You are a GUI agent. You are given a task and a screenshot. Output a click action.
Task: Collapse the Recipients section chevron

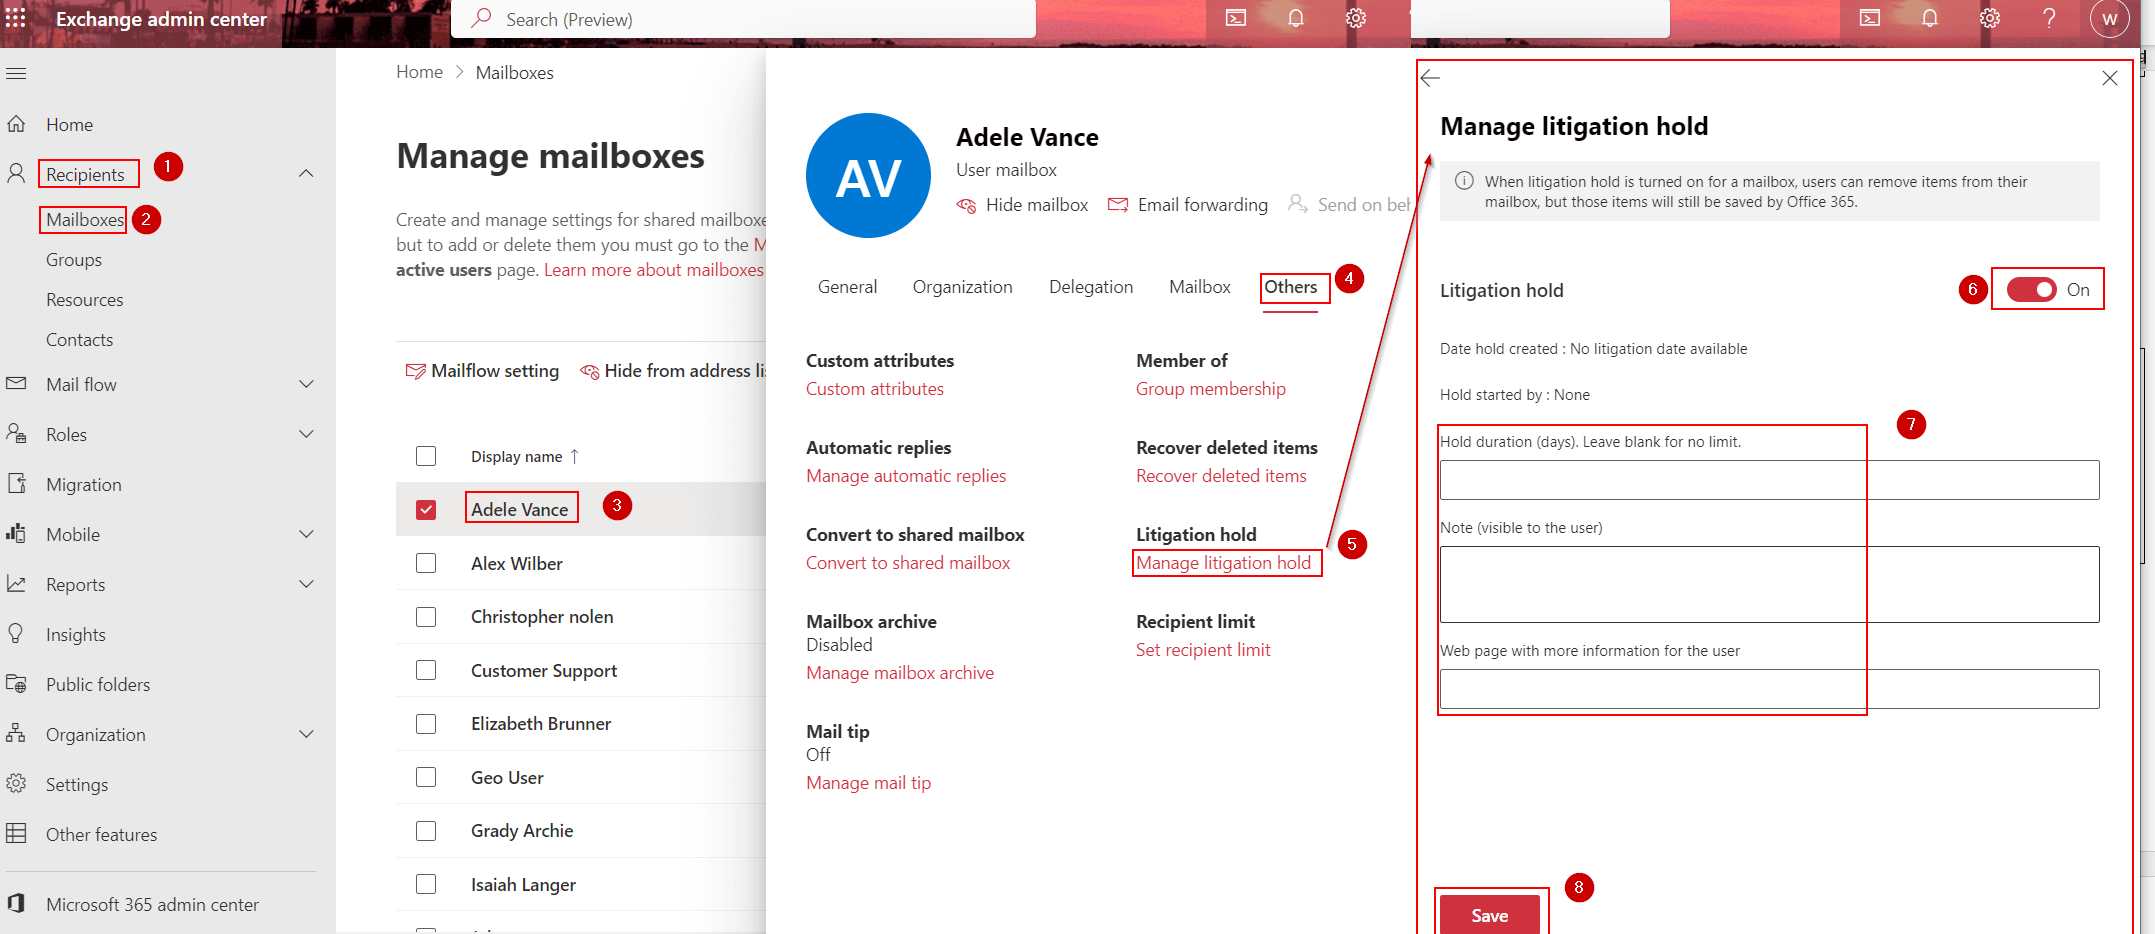(306, 174)
